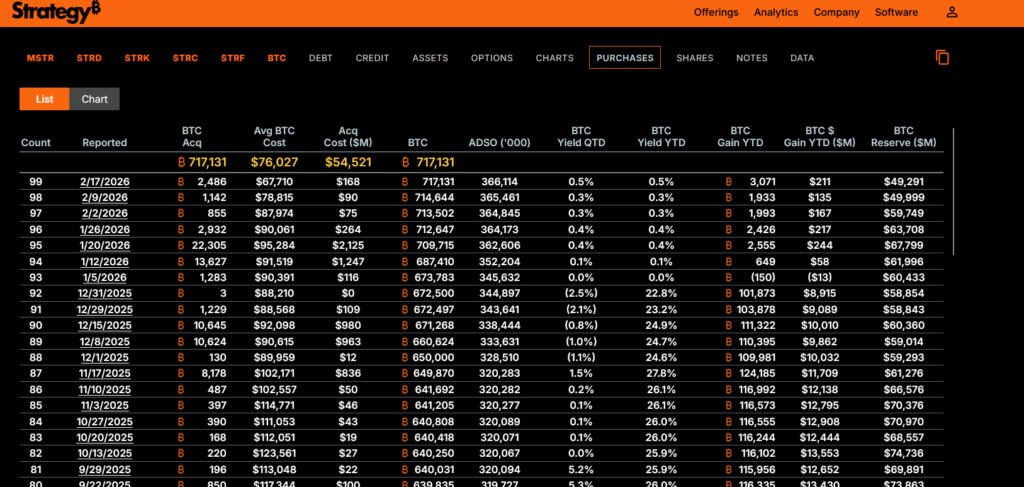Switch to the MSTR tab
This screenshot has height=487, width=1024.
[x=40, y=58]
